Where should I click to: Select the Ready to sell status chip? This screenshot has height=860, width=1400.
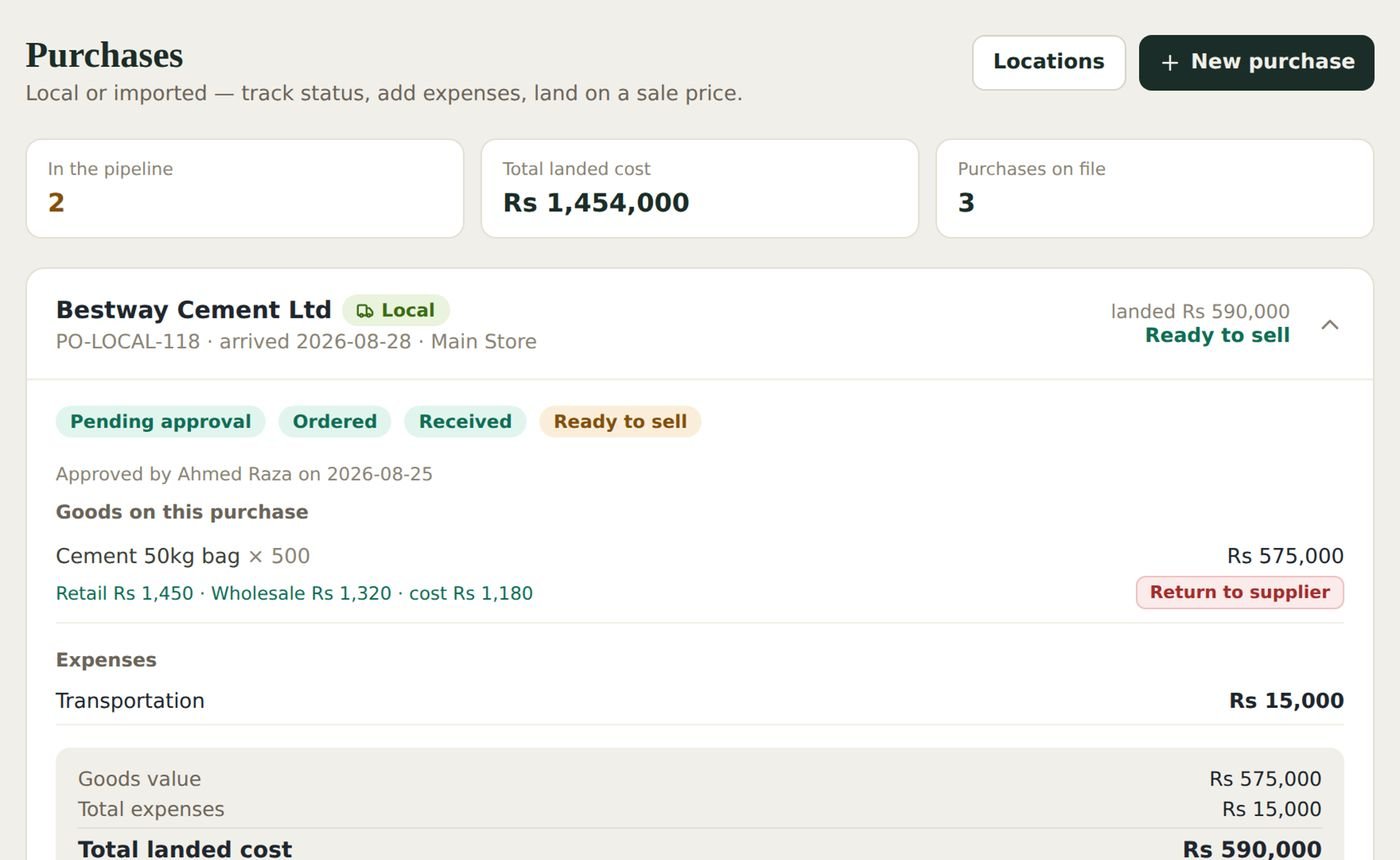[620, 422]
